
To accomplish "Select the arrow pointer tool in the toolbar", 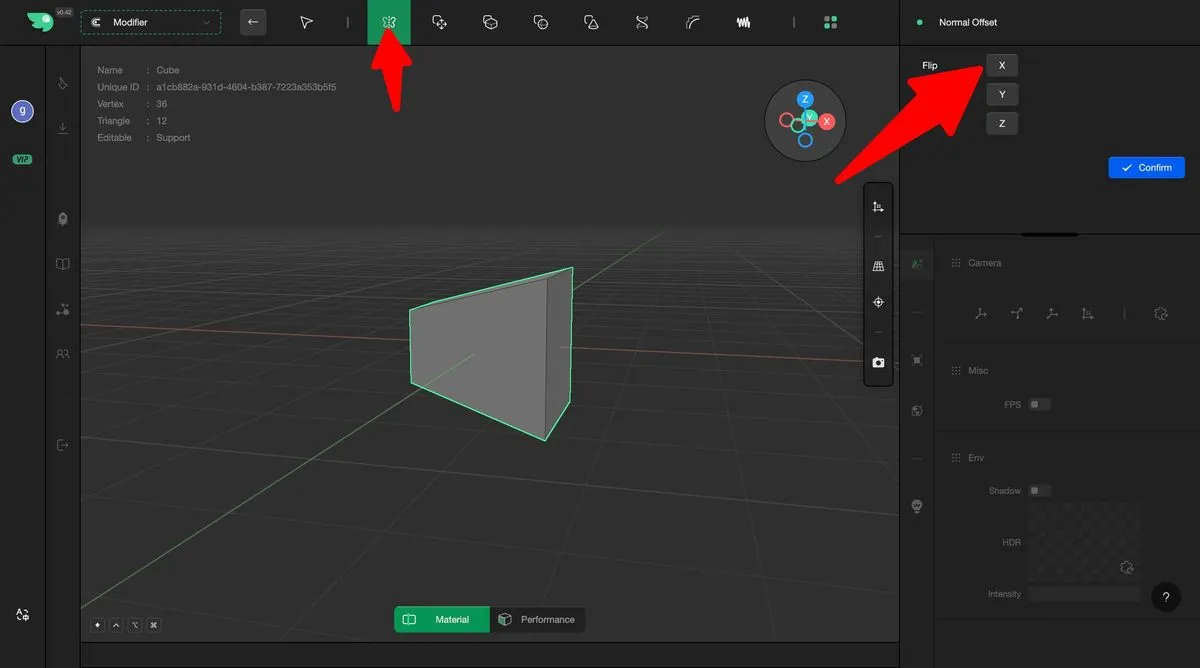I will coord(307,22).
